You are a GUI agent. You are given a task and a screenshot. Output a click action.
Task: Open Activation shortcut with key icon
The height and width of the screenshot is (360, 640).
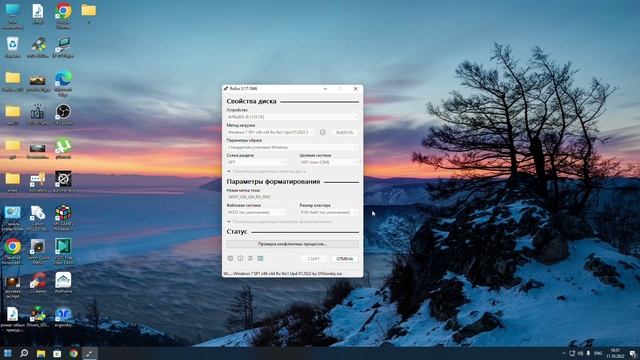[x=38, y=182]
